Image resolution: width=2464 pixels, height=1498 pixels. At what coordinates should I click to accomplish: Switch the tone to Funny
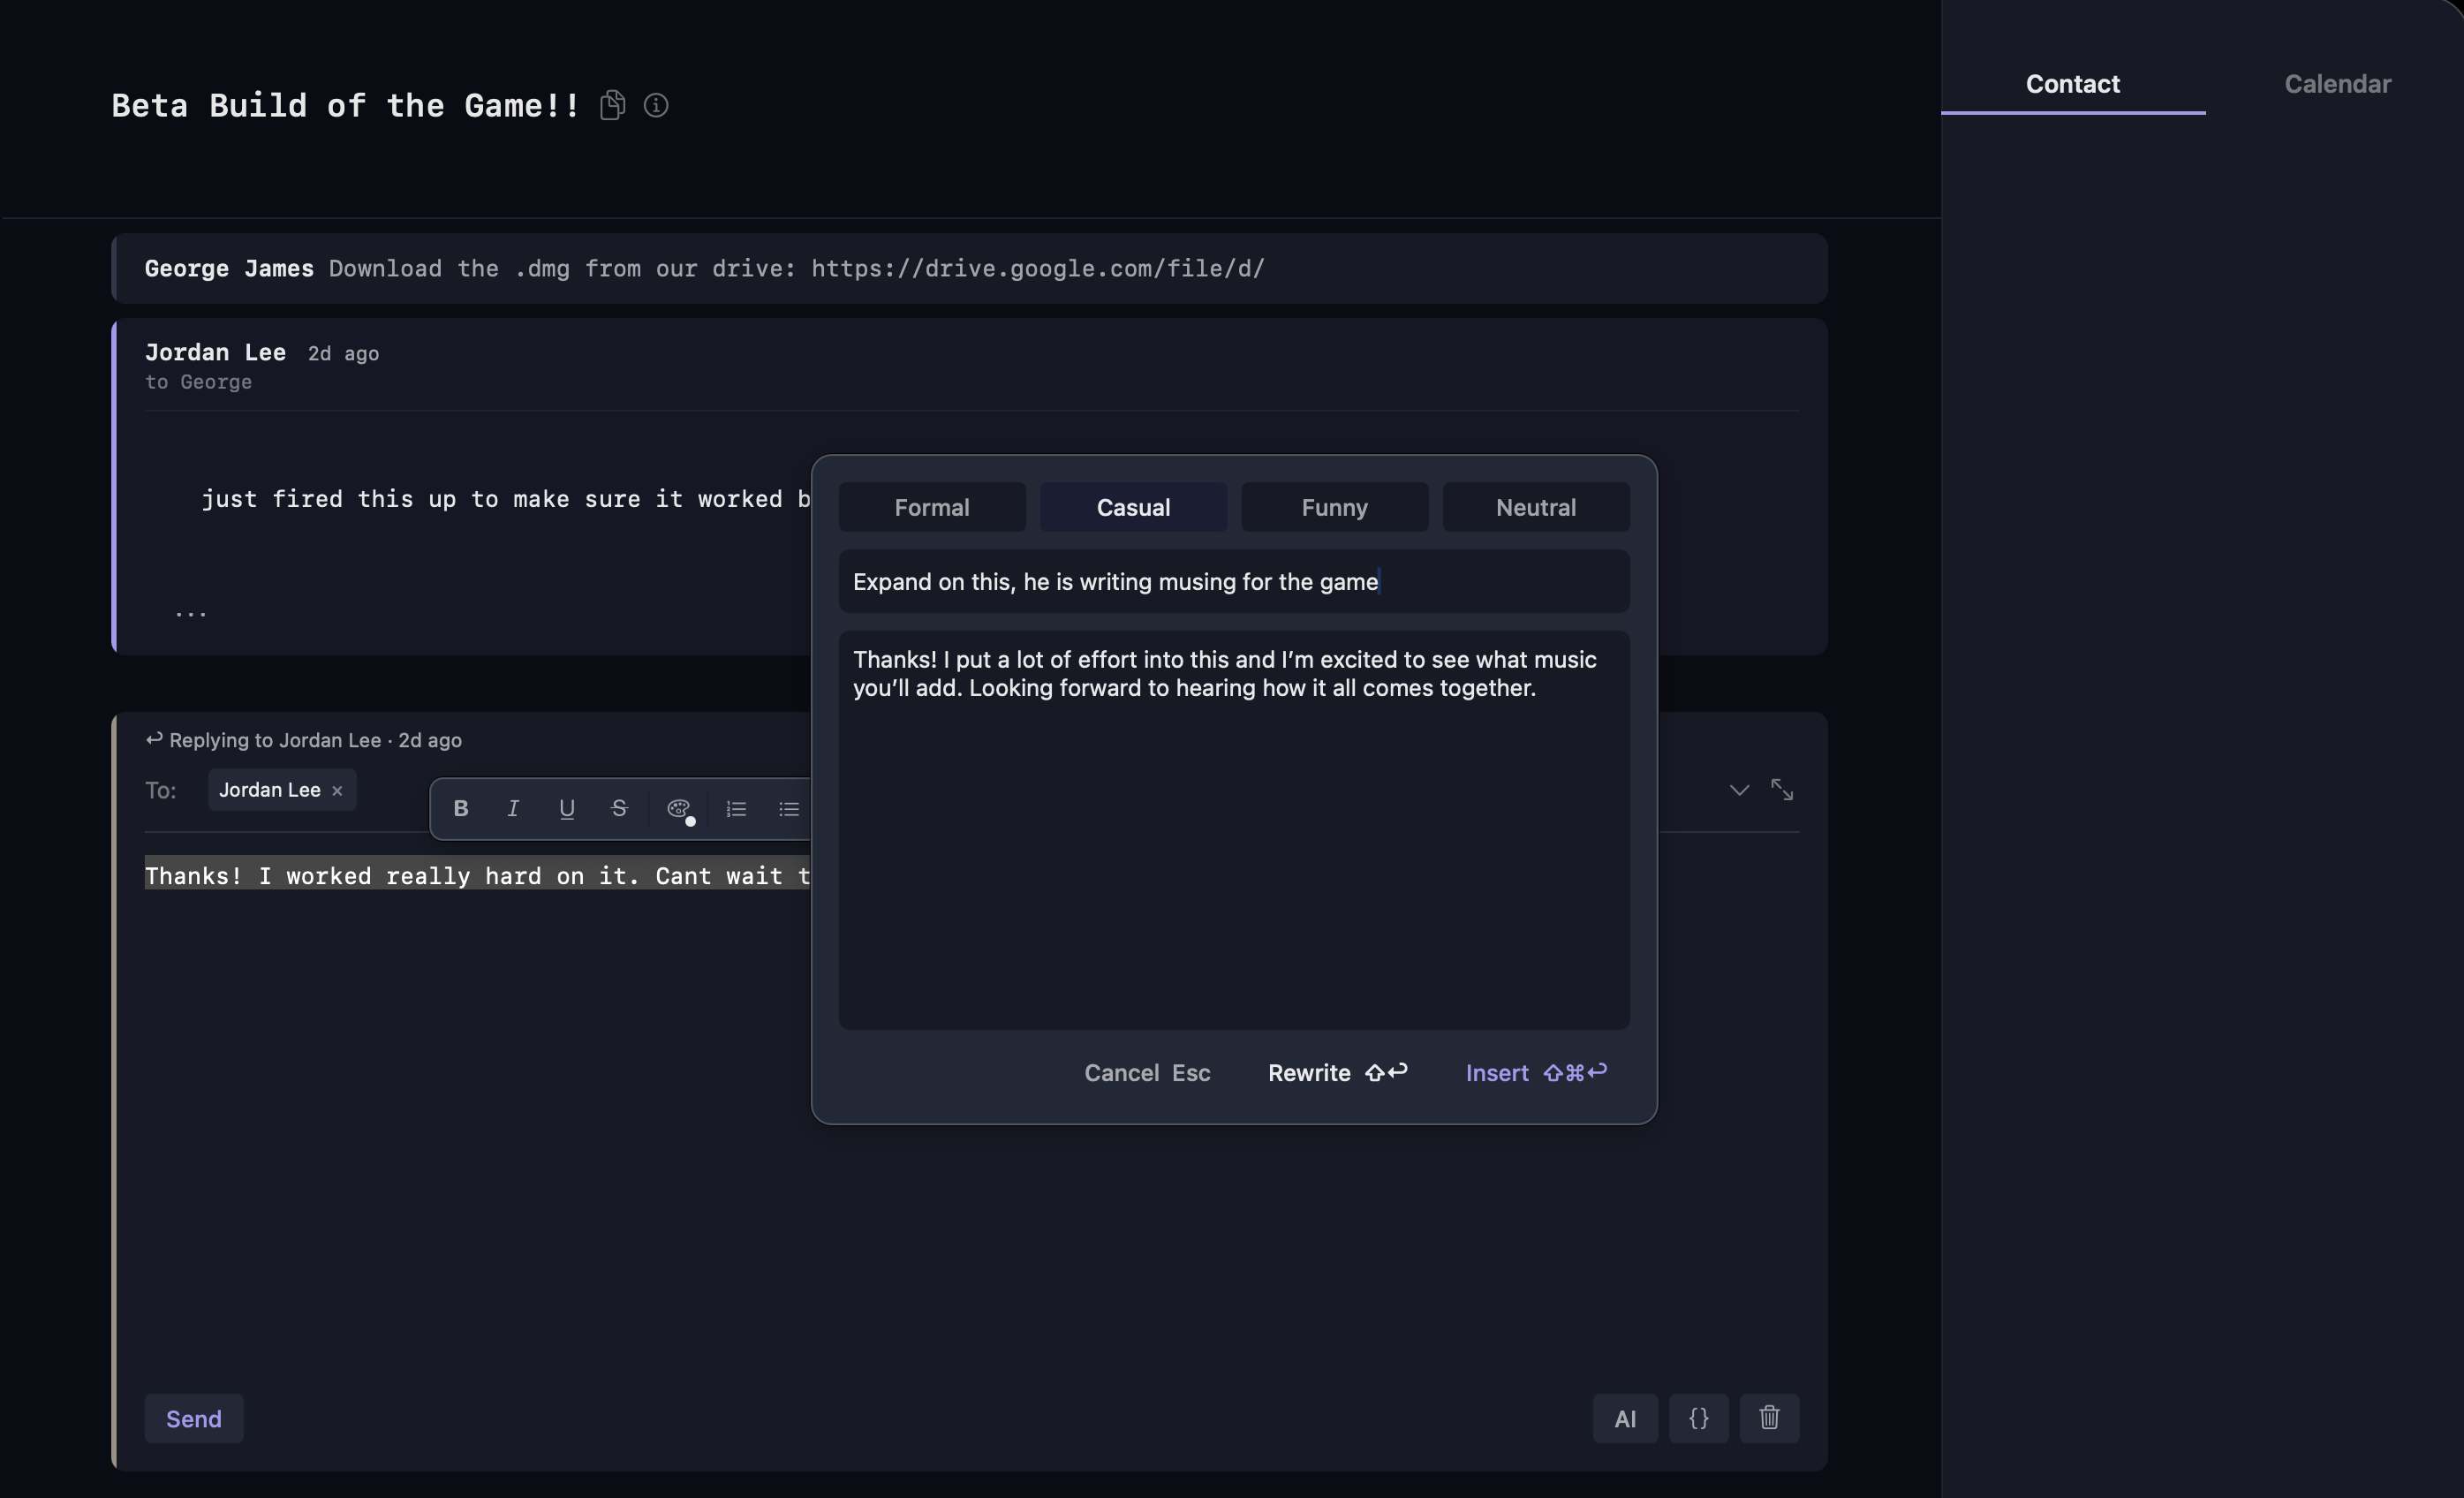click(x=1334, y=507)
